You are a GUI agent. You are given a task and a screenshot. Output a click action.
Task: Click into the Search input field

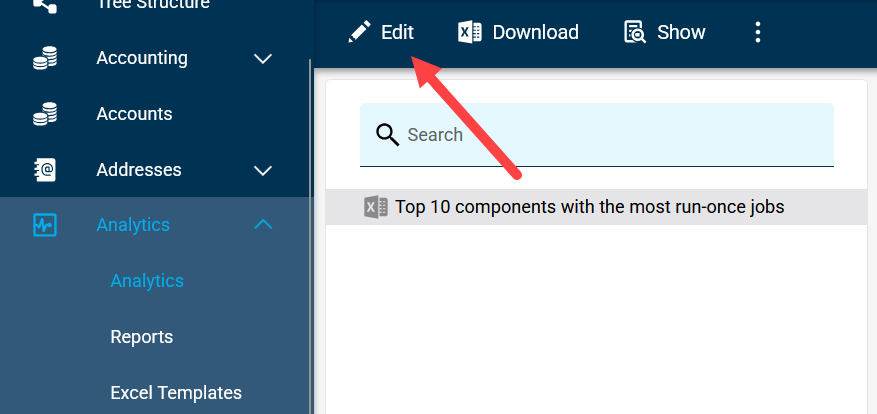click(597, 135)
